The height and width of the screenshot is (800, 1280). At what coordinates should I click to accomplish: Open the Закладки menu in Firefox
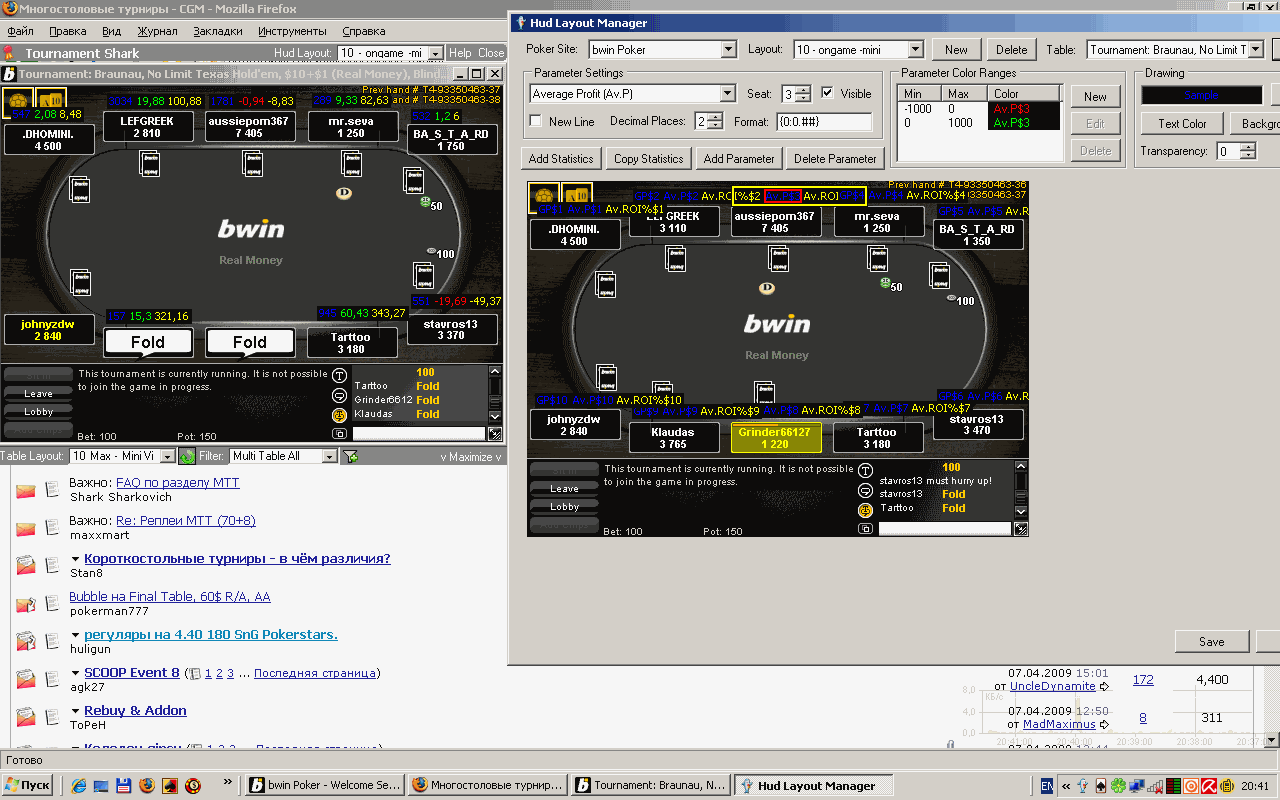point(218,31)
